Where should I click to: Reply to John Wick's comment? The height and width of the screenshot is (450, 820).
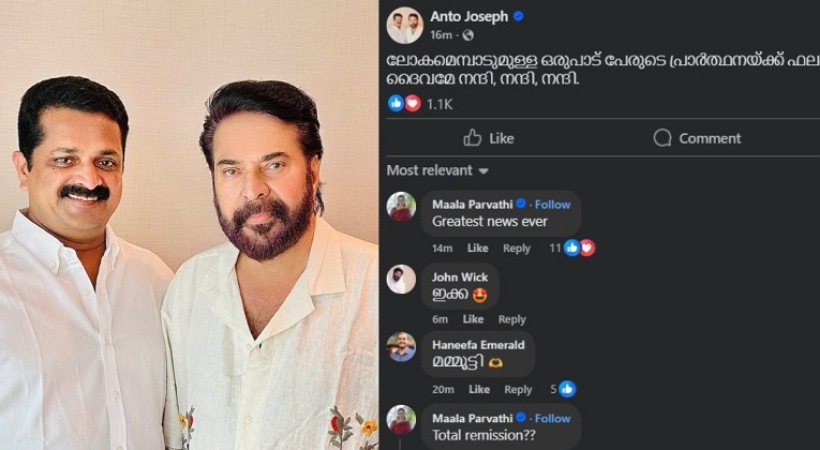[511, 319]
